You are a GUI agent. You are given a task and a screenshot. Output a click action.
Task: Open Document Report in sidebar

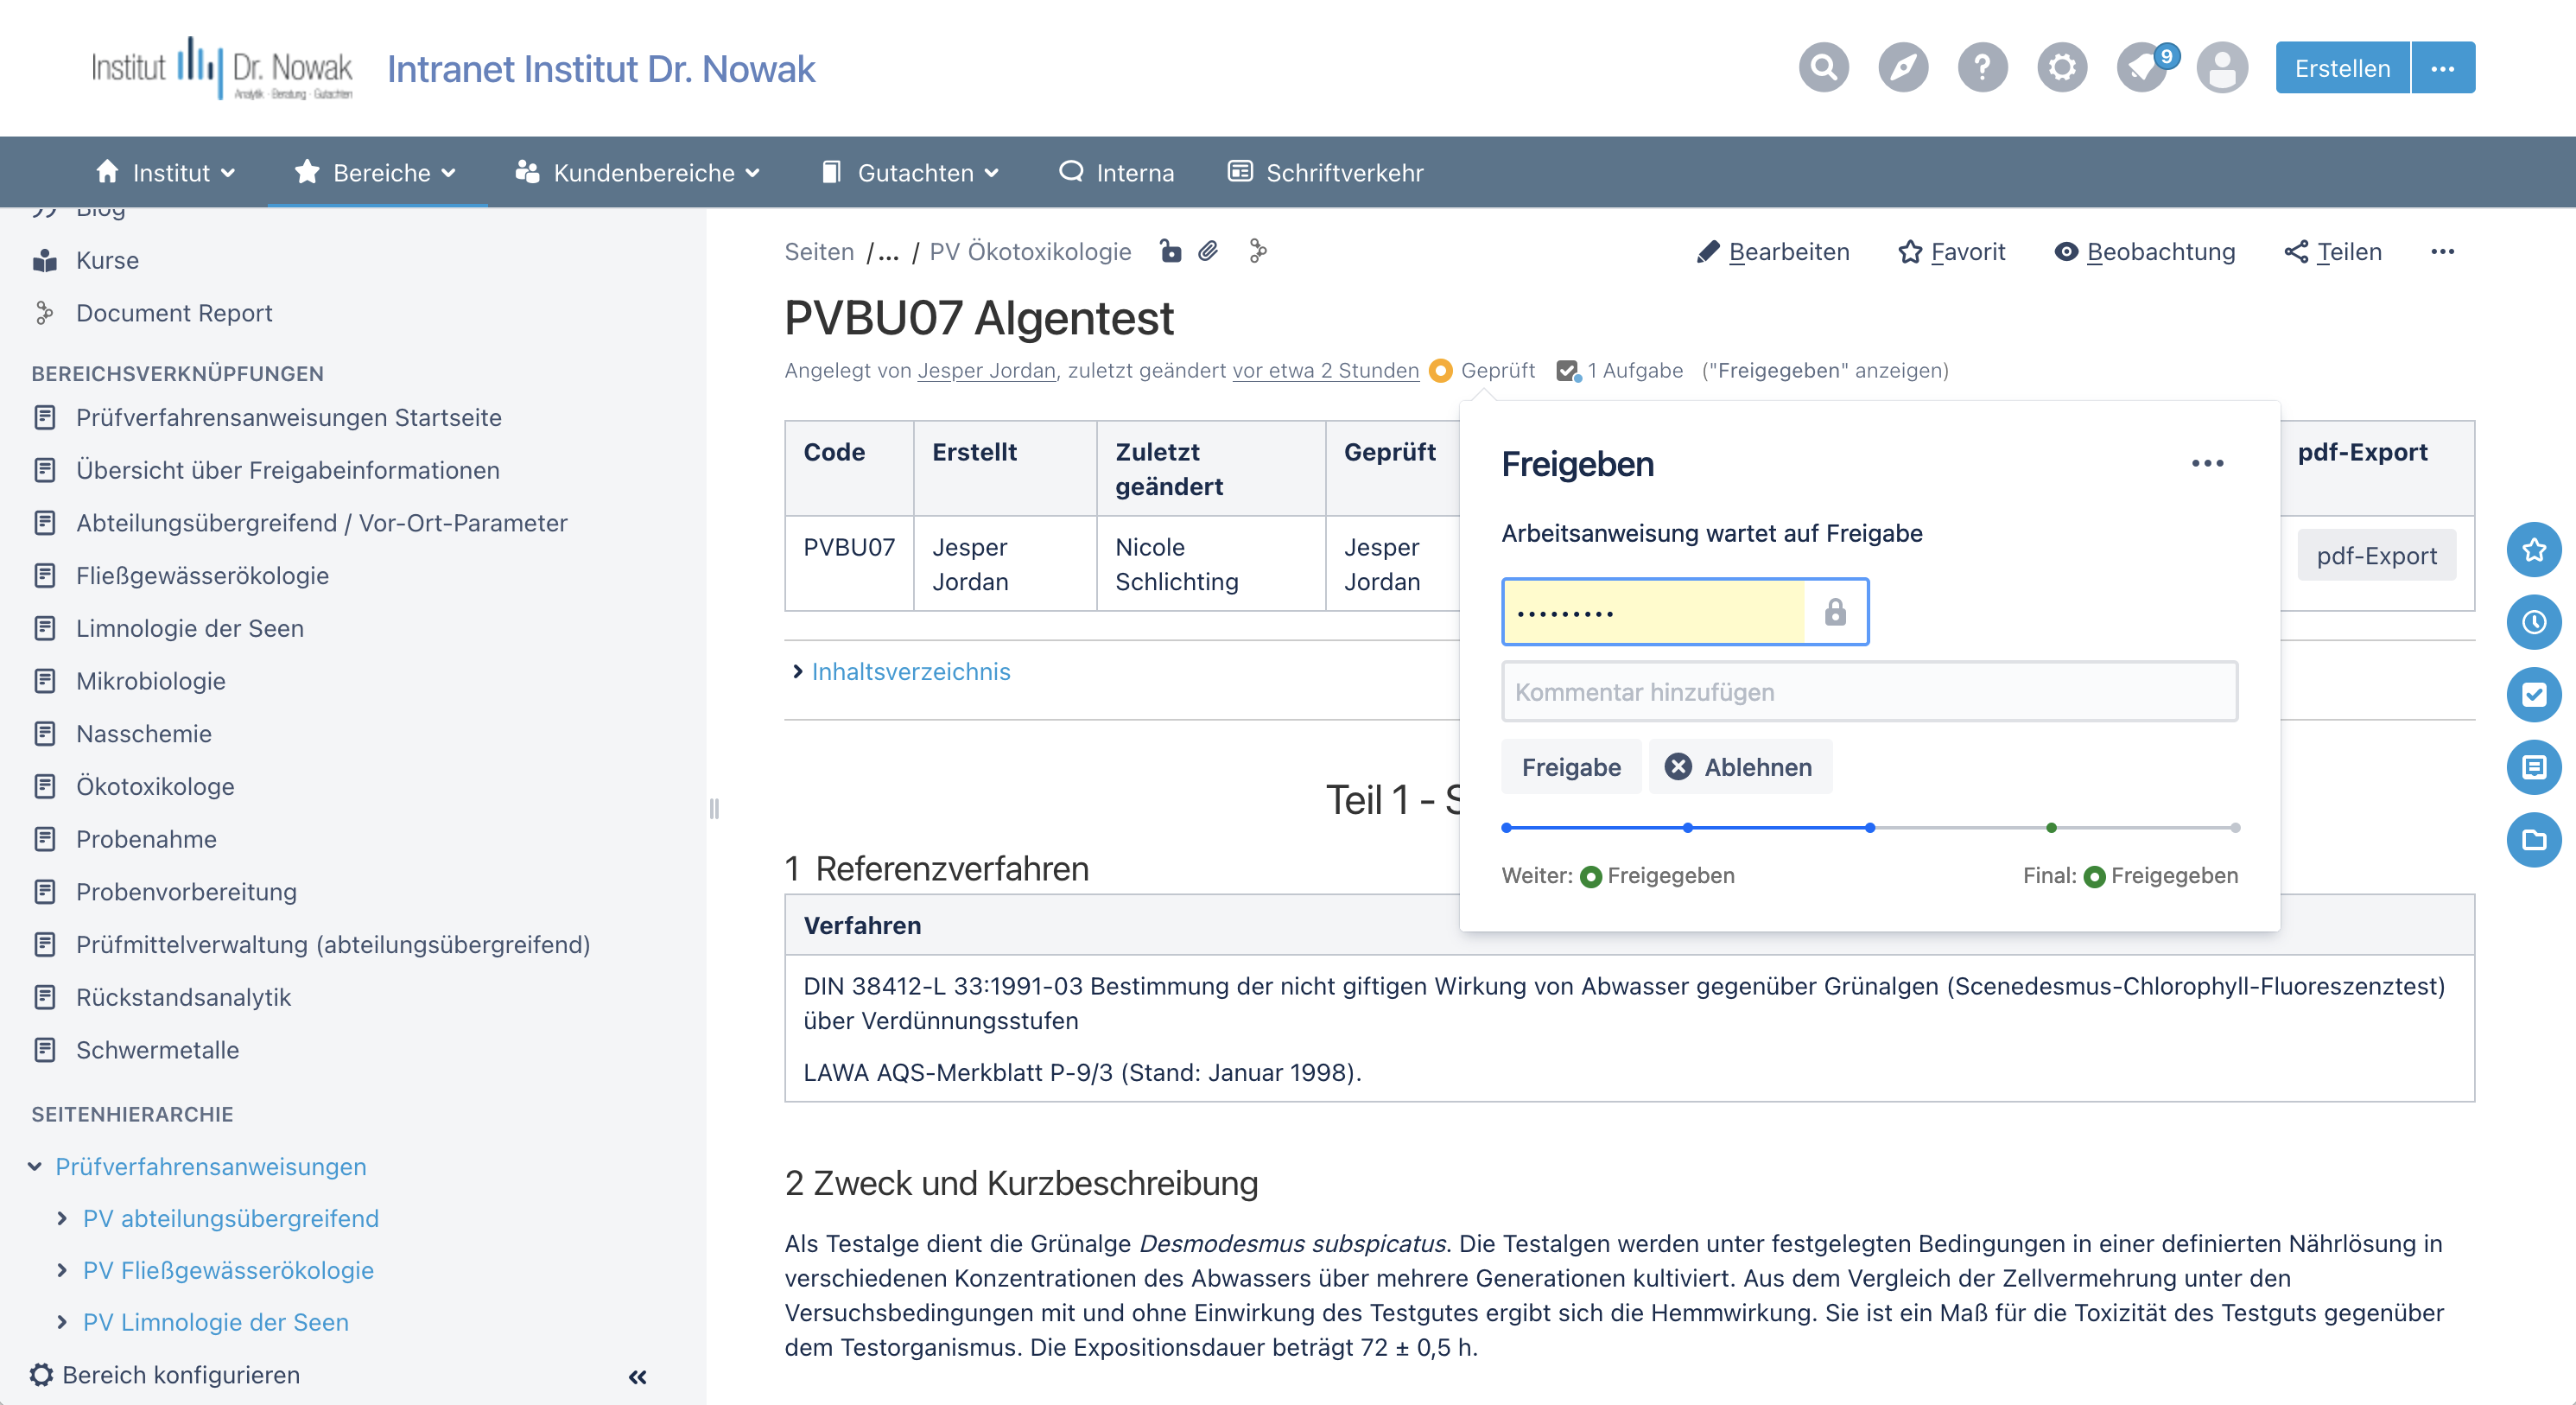tap(174, 313)
